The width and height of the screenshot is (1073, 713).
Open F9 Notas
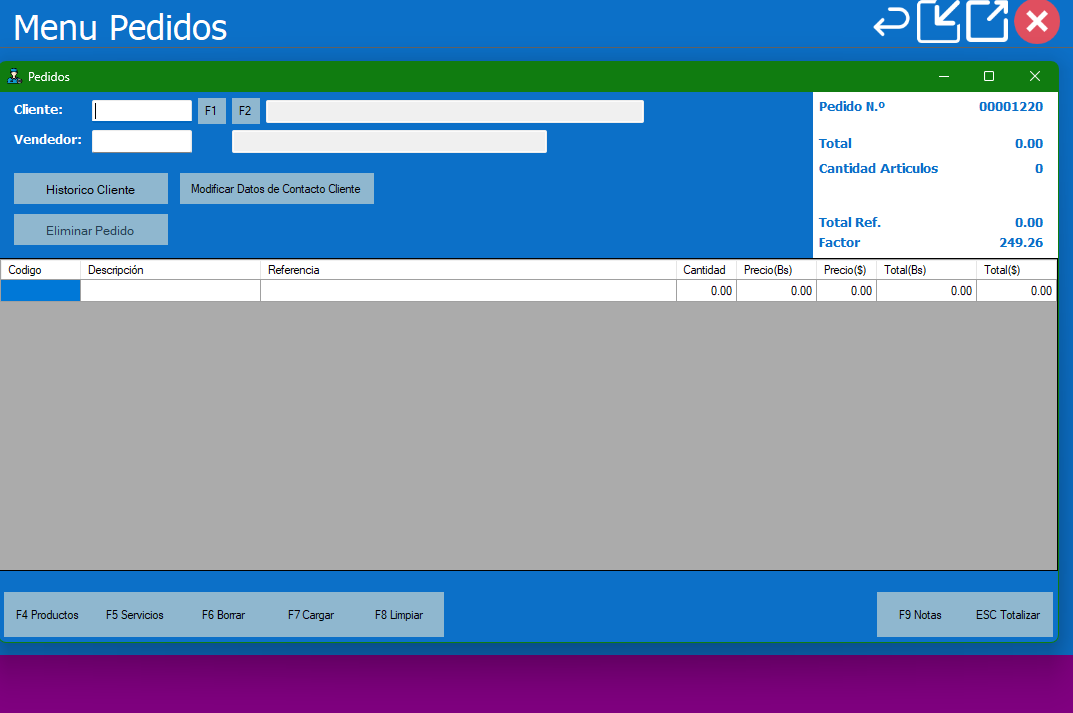[920, 615]
